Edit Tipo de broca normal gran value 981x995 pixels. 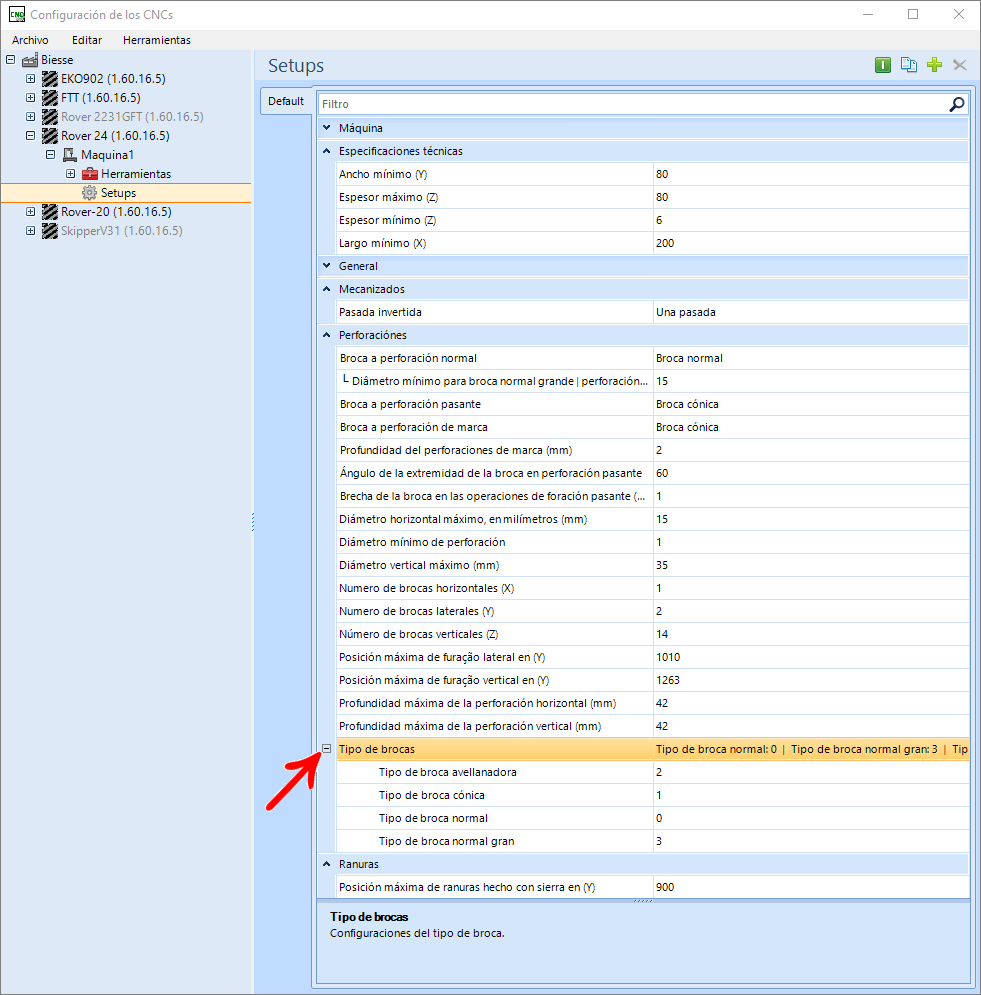[811, 841]
